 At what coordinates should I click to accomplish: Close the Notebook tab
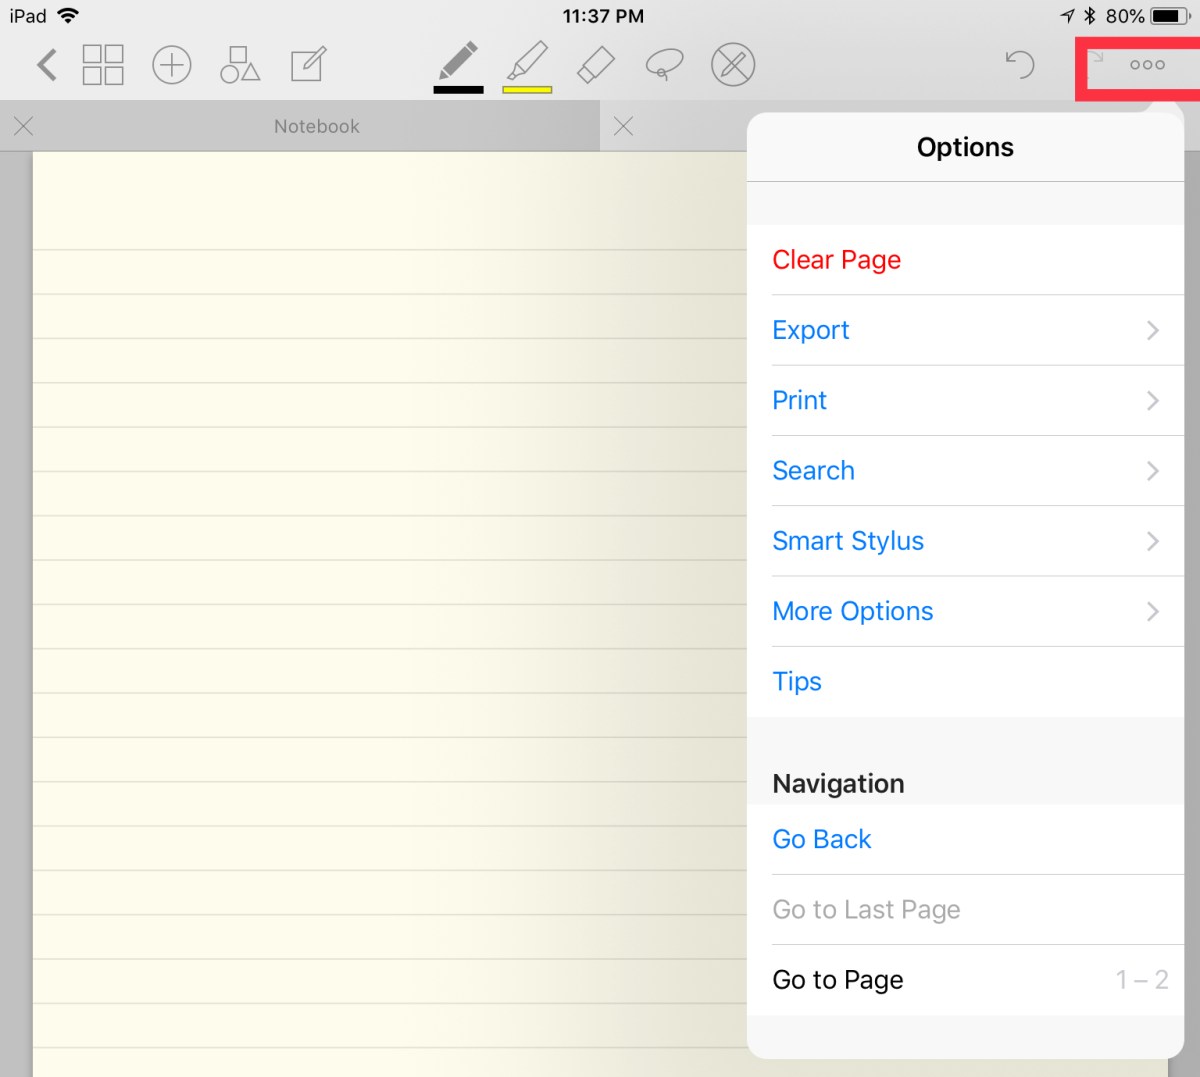(x=24, y=126)
